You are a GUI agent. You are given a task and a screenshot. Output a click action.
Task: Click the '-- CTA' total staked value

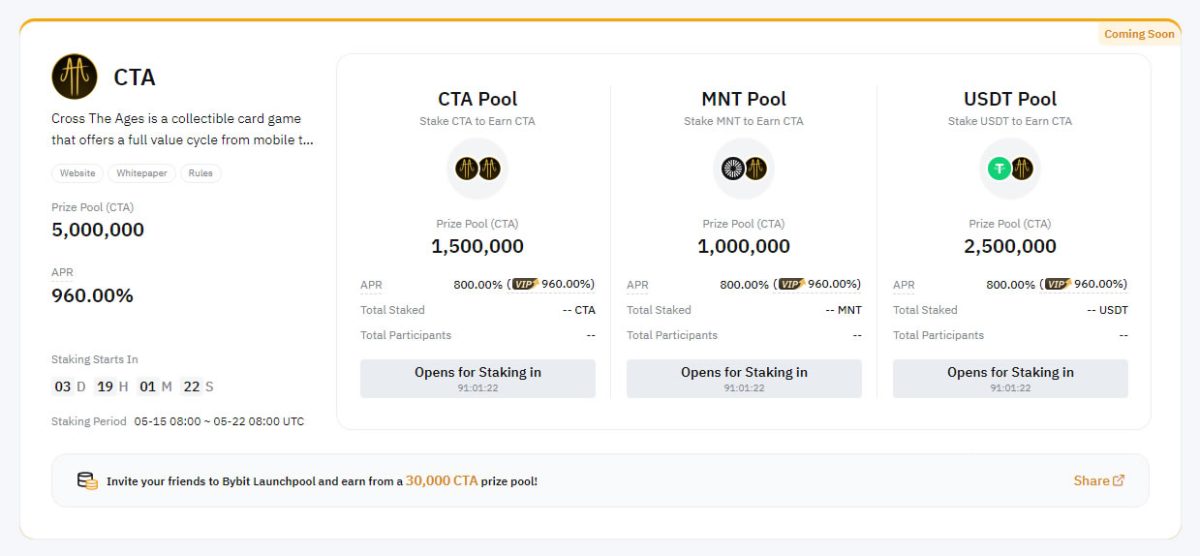(579, 310)
